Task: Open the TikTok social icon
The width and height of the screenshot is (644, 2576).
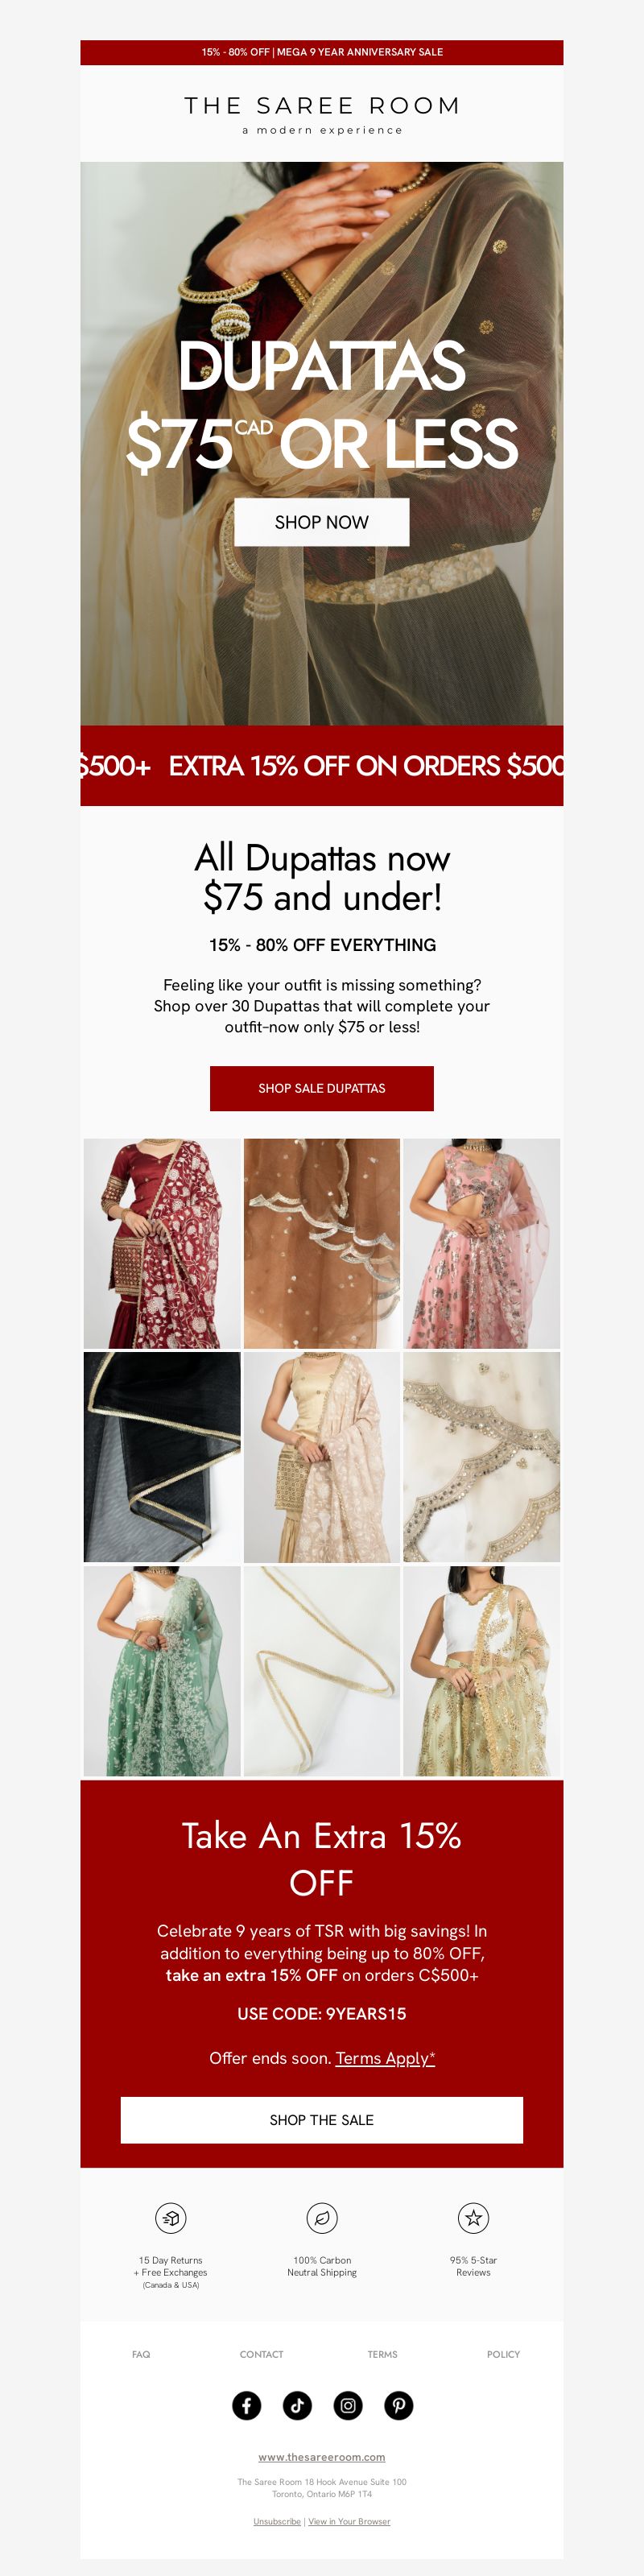Action: 297,2405
